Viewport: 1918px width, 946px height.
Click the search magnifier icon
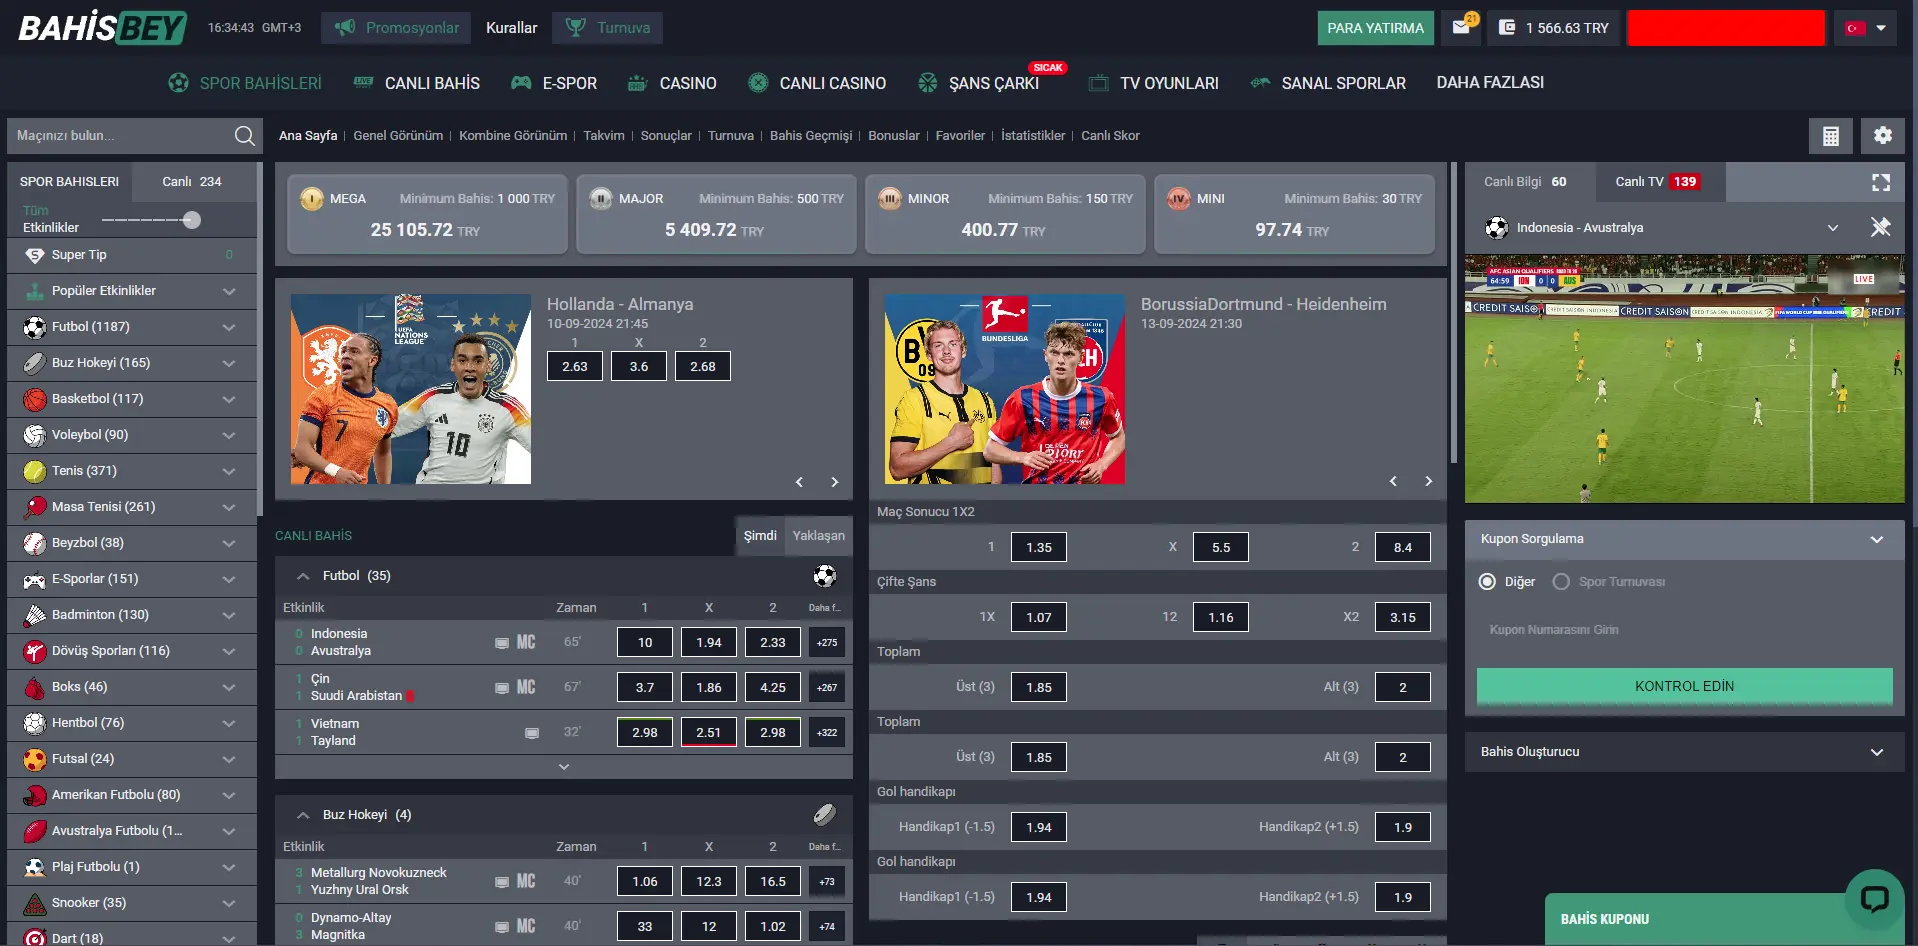click(x=244, y=135)
